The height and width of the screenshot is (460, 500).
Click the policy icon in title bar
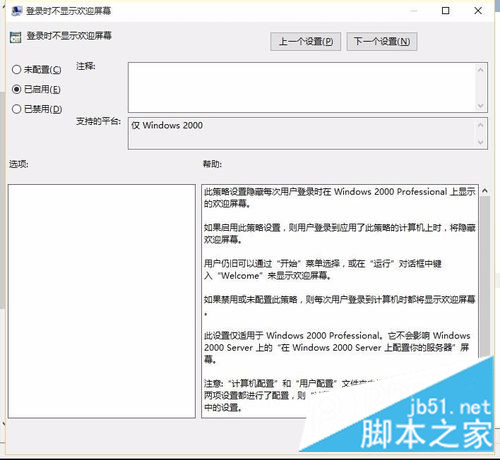pos(16,11)
